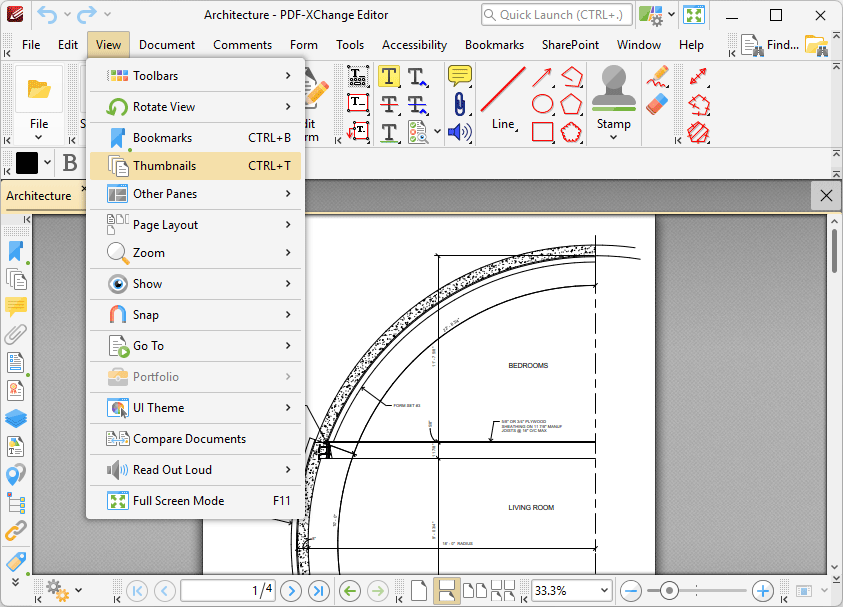
Task: Click the Redo arrow in title bar
Action: pos(87,15)
